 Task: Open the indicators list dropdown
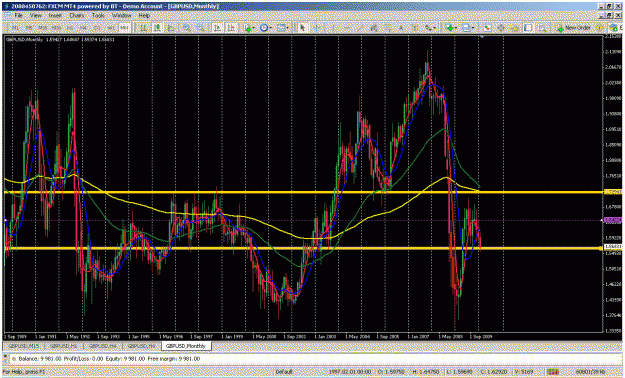point(250,28)
